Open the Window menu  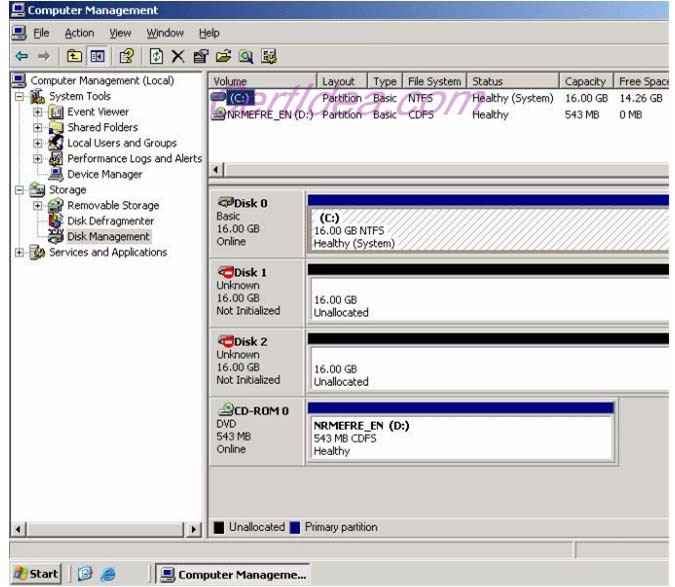[165, 33]
